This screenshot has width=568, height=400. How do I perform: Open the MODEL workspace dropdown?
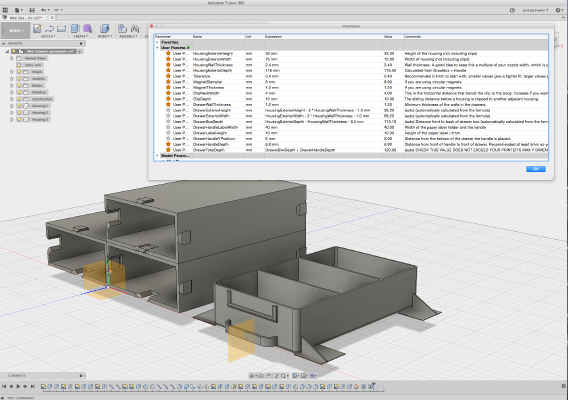click(15, 31)
